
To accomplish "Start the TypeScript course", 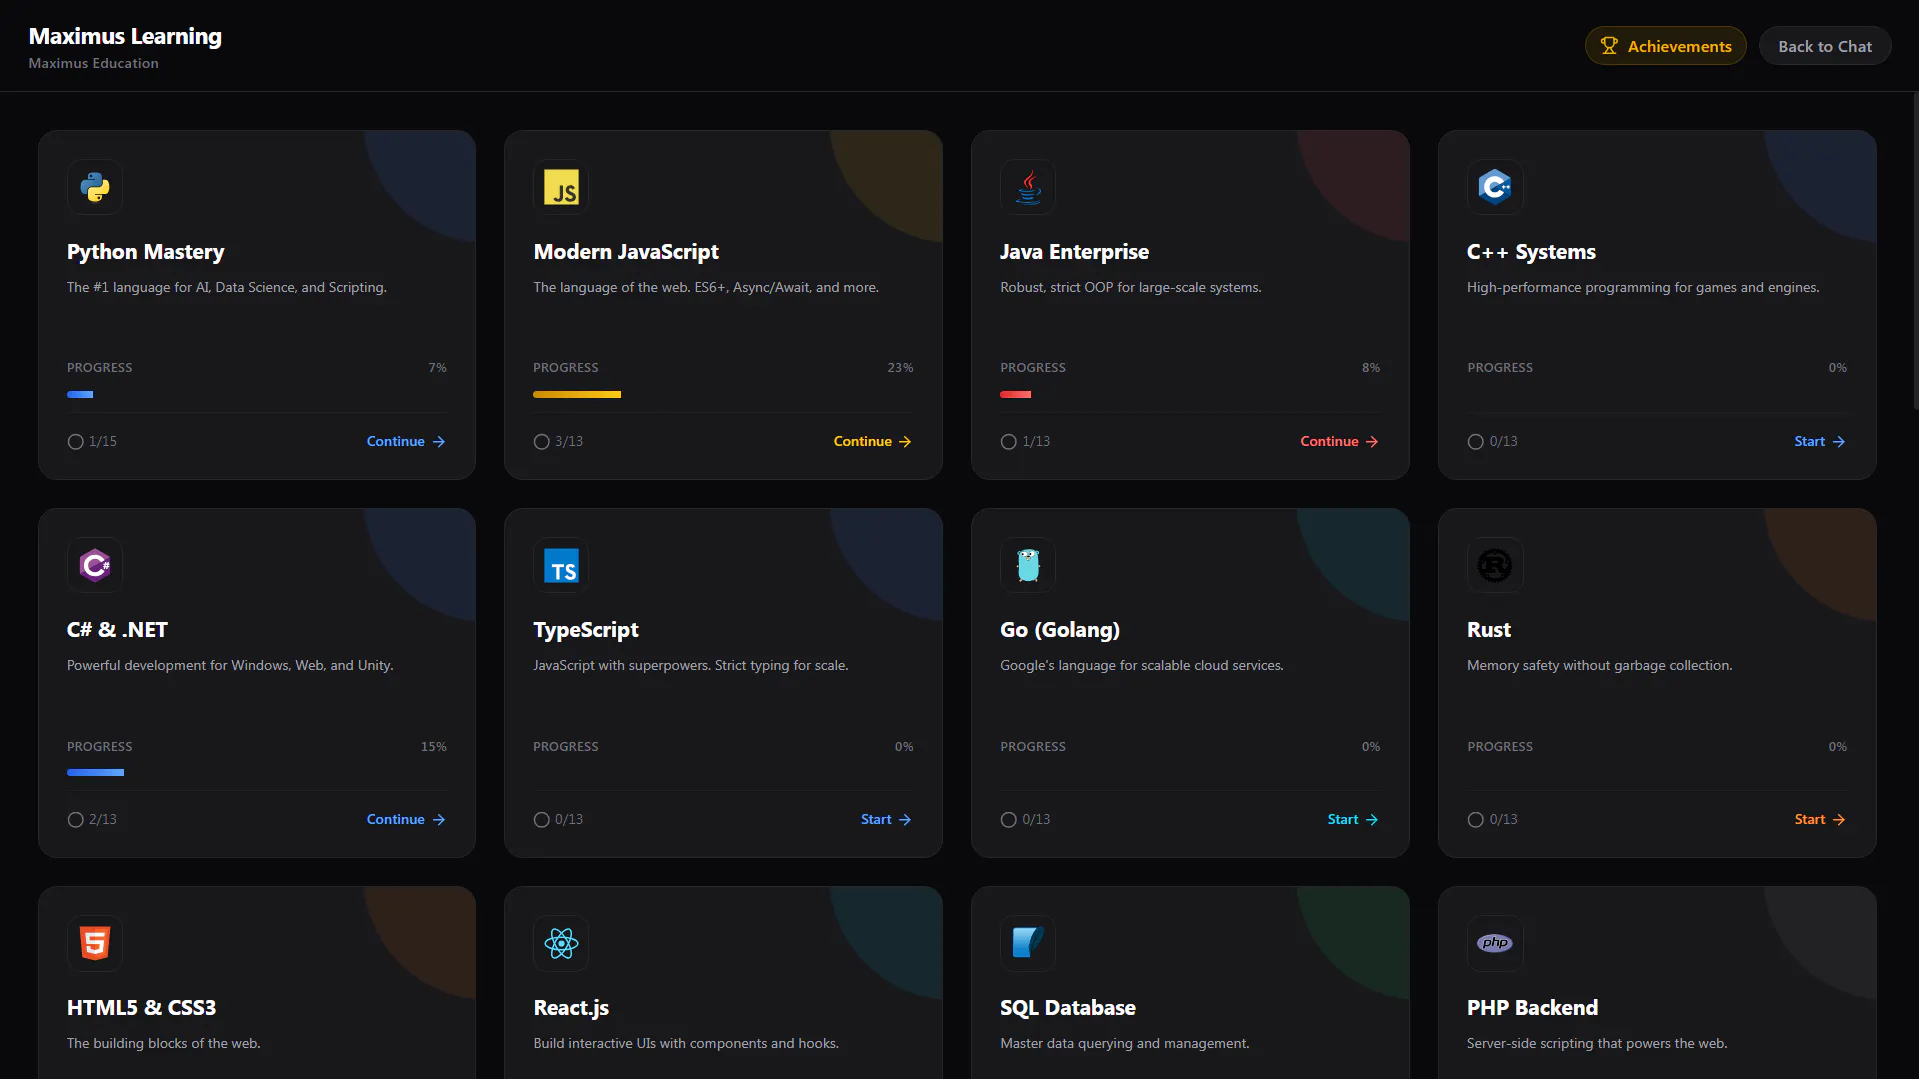I will (886, 819).
